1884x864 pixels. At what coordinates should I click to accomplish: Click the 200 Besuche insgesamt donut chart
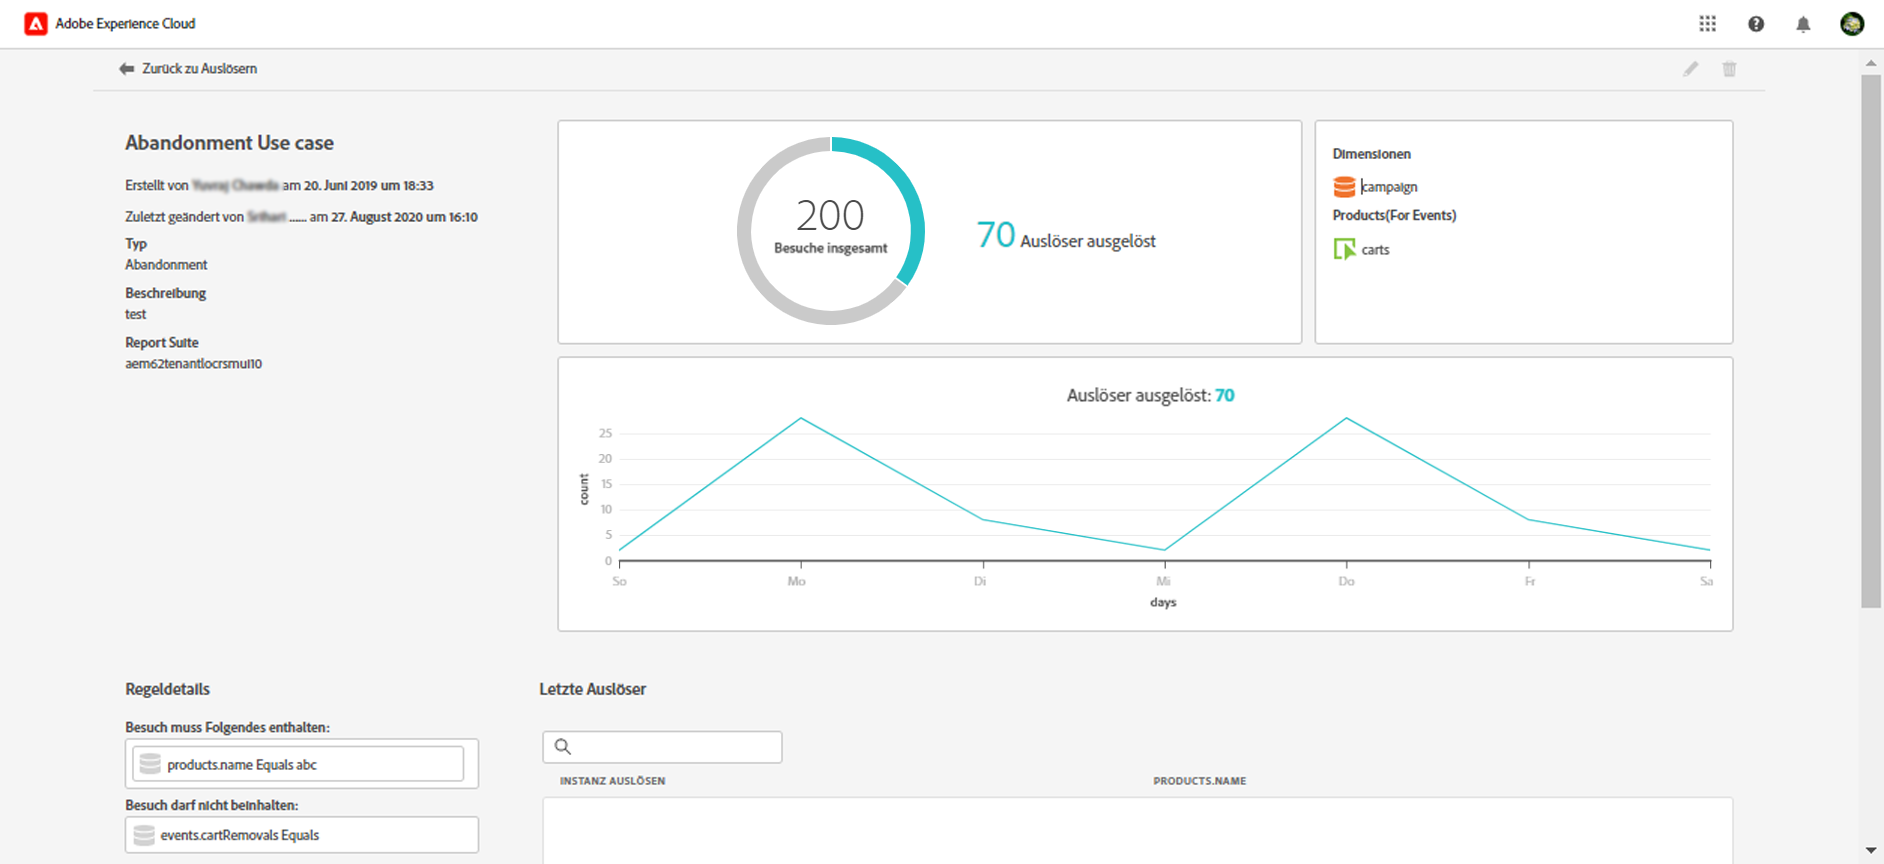[x=831, y=231]
